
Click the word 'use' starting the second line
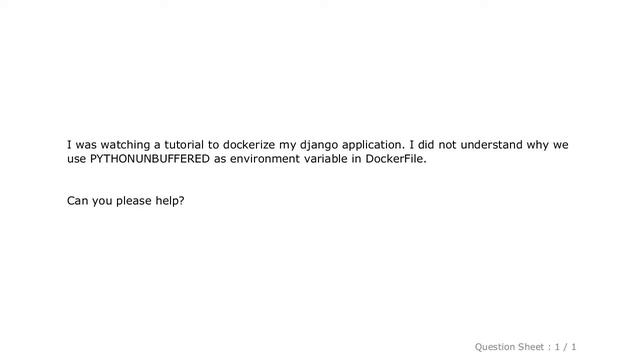click(x=76, y=159)
